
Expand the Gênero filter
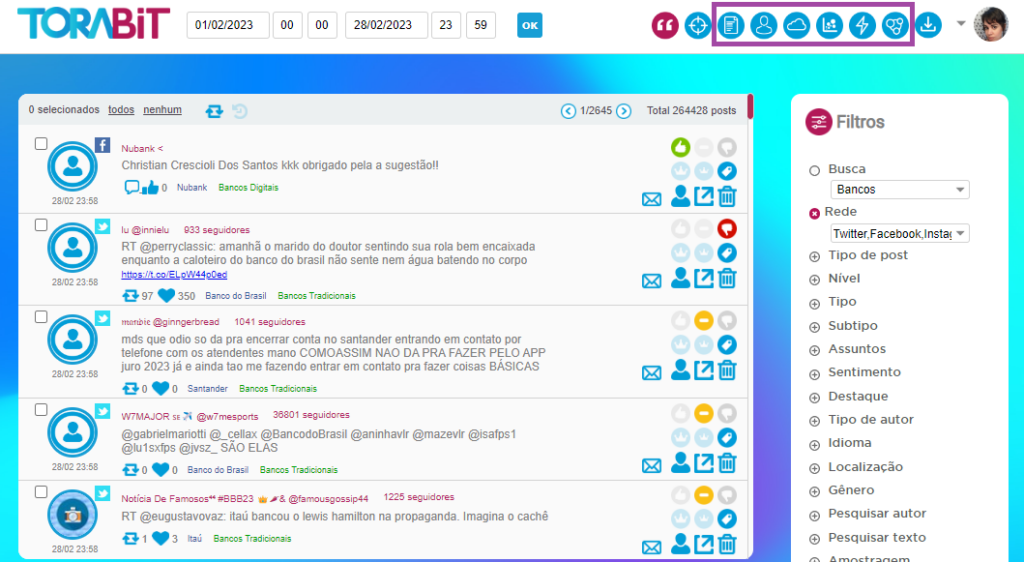[814, 492]
